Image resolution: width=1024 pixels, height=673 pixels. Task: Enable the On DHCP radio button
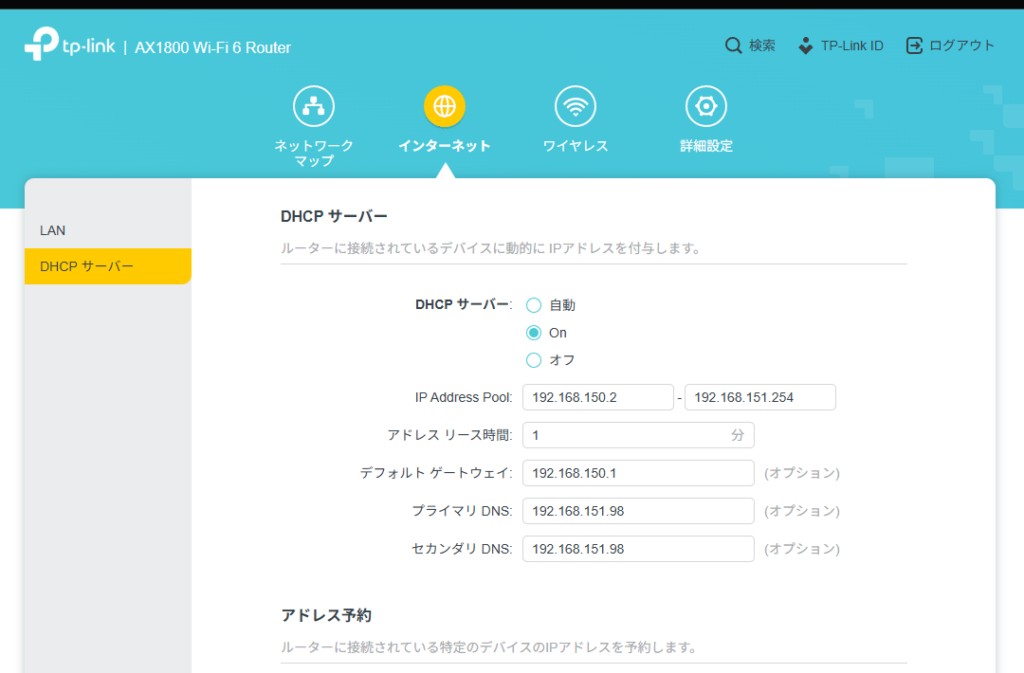[x=534, y=333]
